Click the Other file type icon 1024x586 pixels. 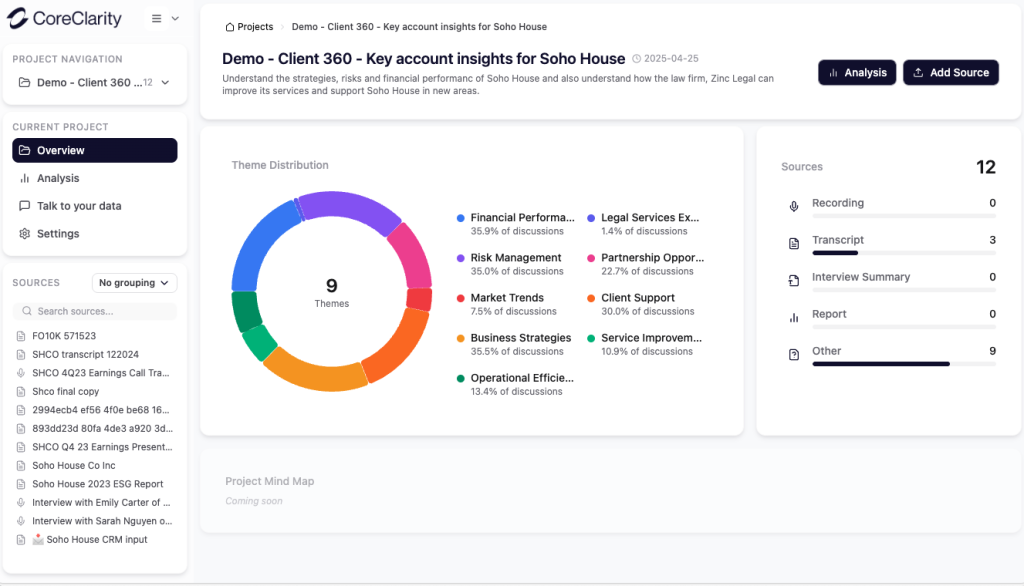794,354
